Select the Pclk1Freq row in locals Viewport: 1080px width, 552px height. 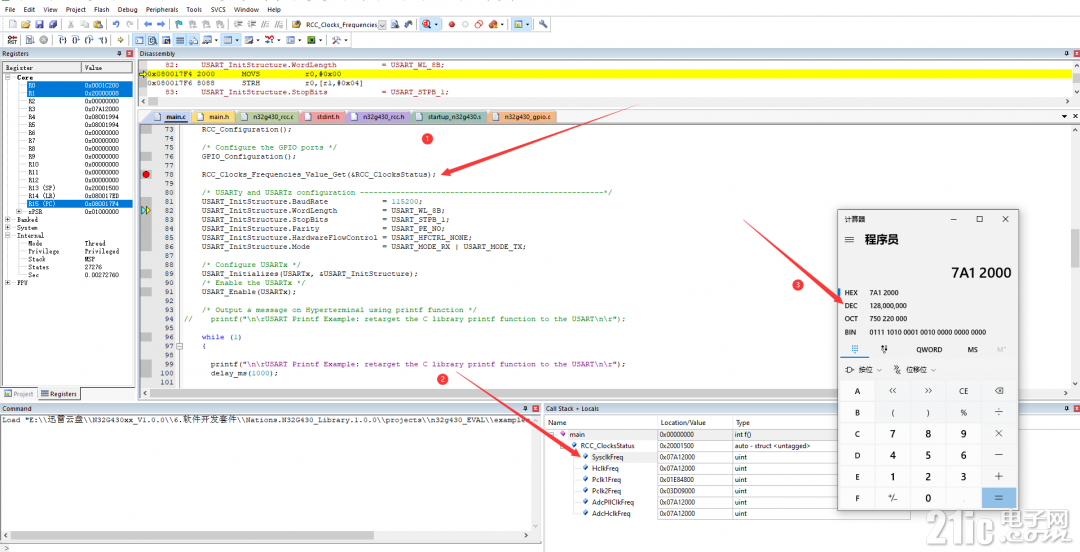click(691, 480)
